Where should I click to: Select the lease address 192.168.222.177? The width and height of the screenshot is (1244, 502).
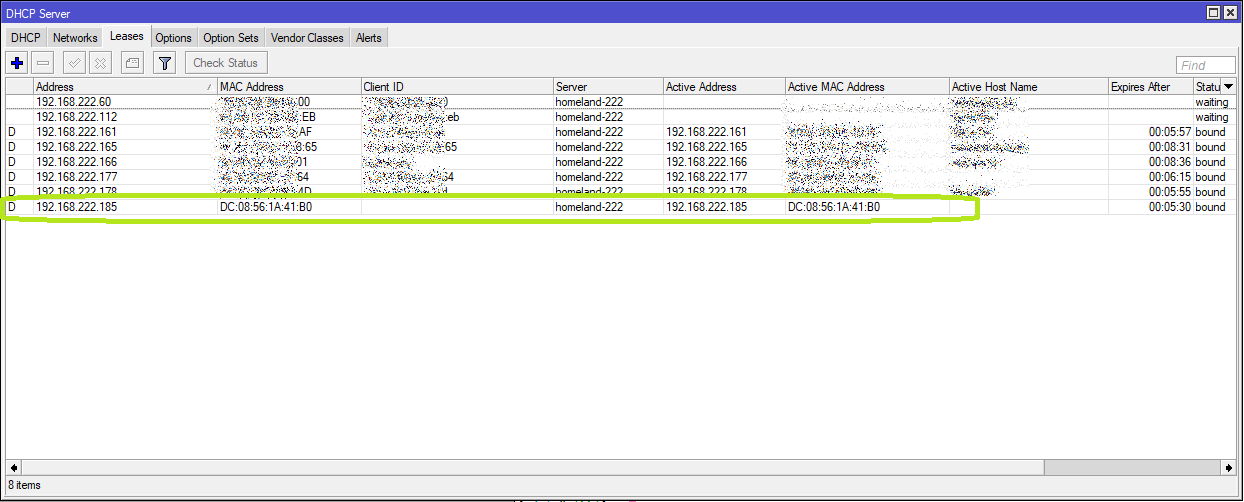[76, 177]
